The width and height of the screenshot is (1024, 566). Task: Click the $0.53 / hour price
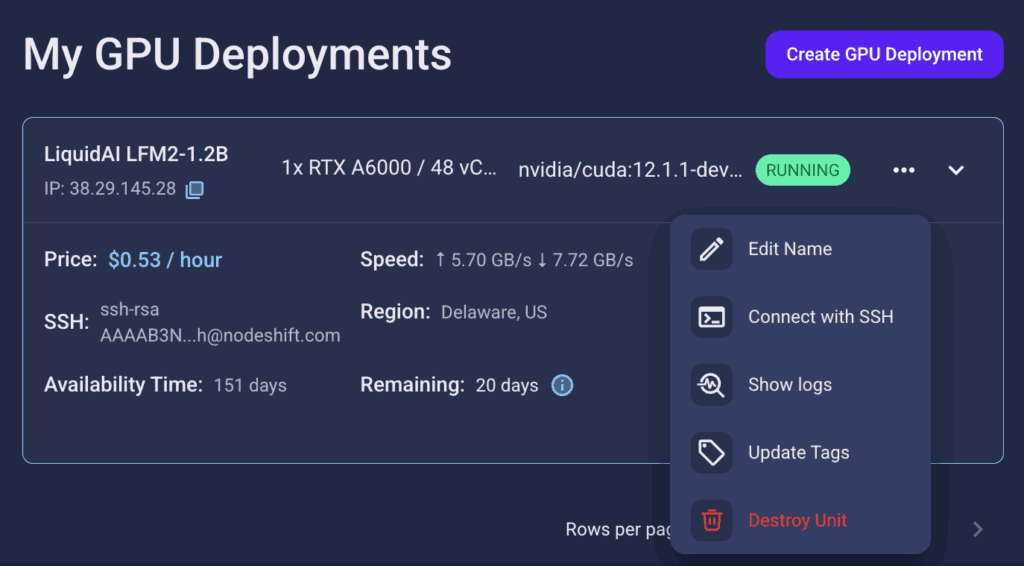point(165,260)
